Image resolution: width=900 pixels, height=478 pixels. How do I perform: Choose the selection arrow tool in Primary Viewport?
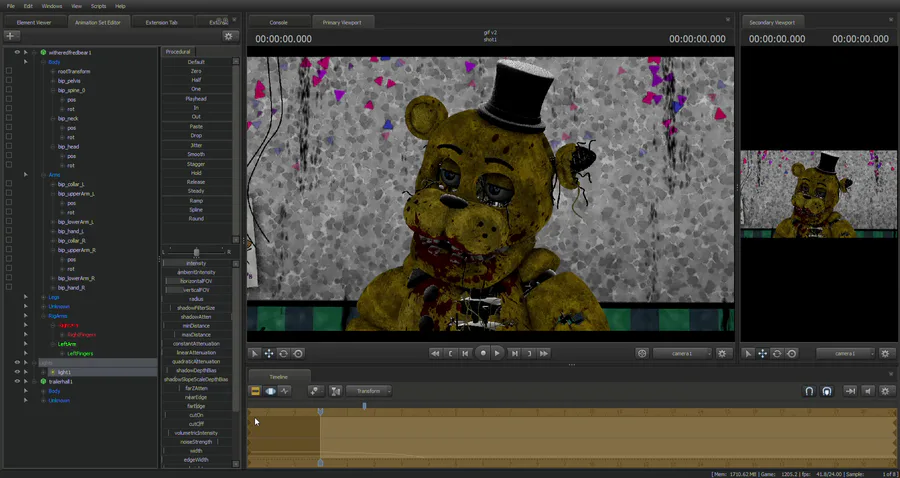point(254,353)
